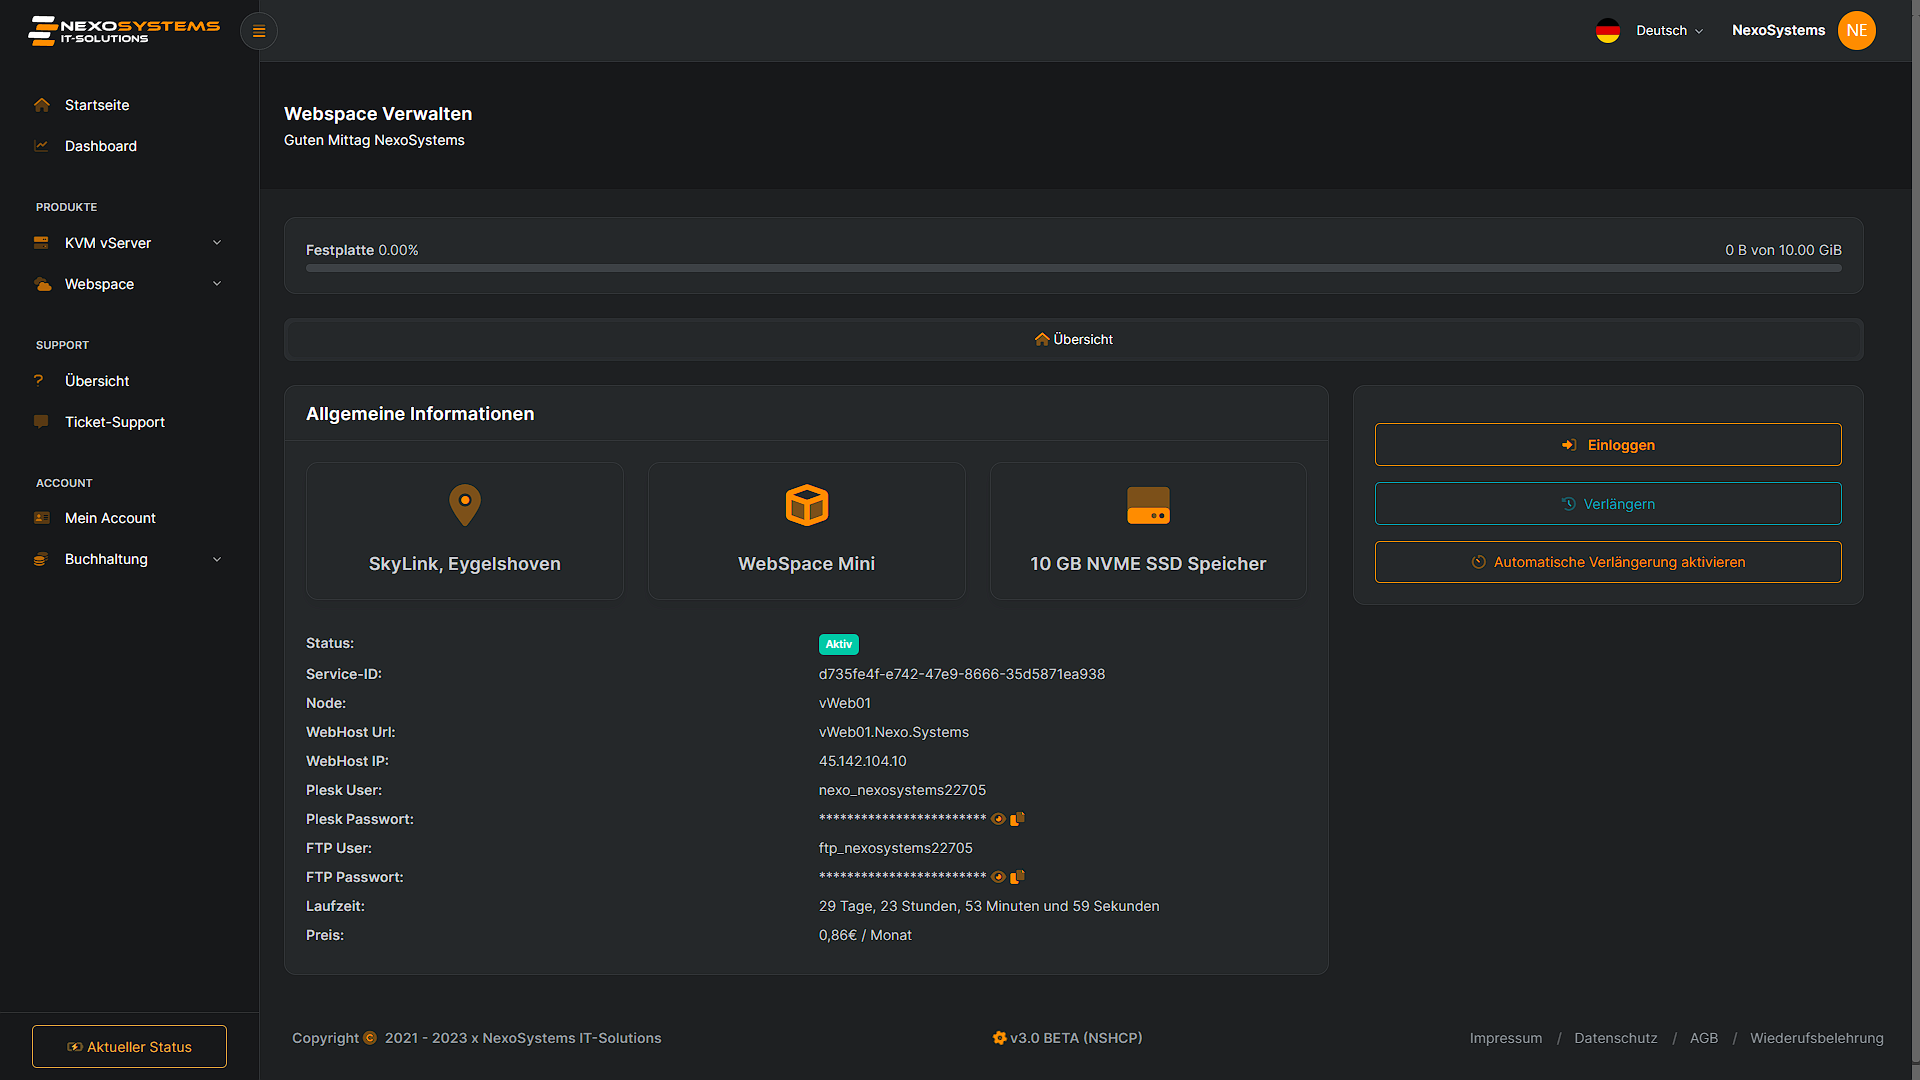The height and width of the screenshot is (1080, 1920).
Task: Toggle the sidebar hamburger menu
Action: pos(259,31)
